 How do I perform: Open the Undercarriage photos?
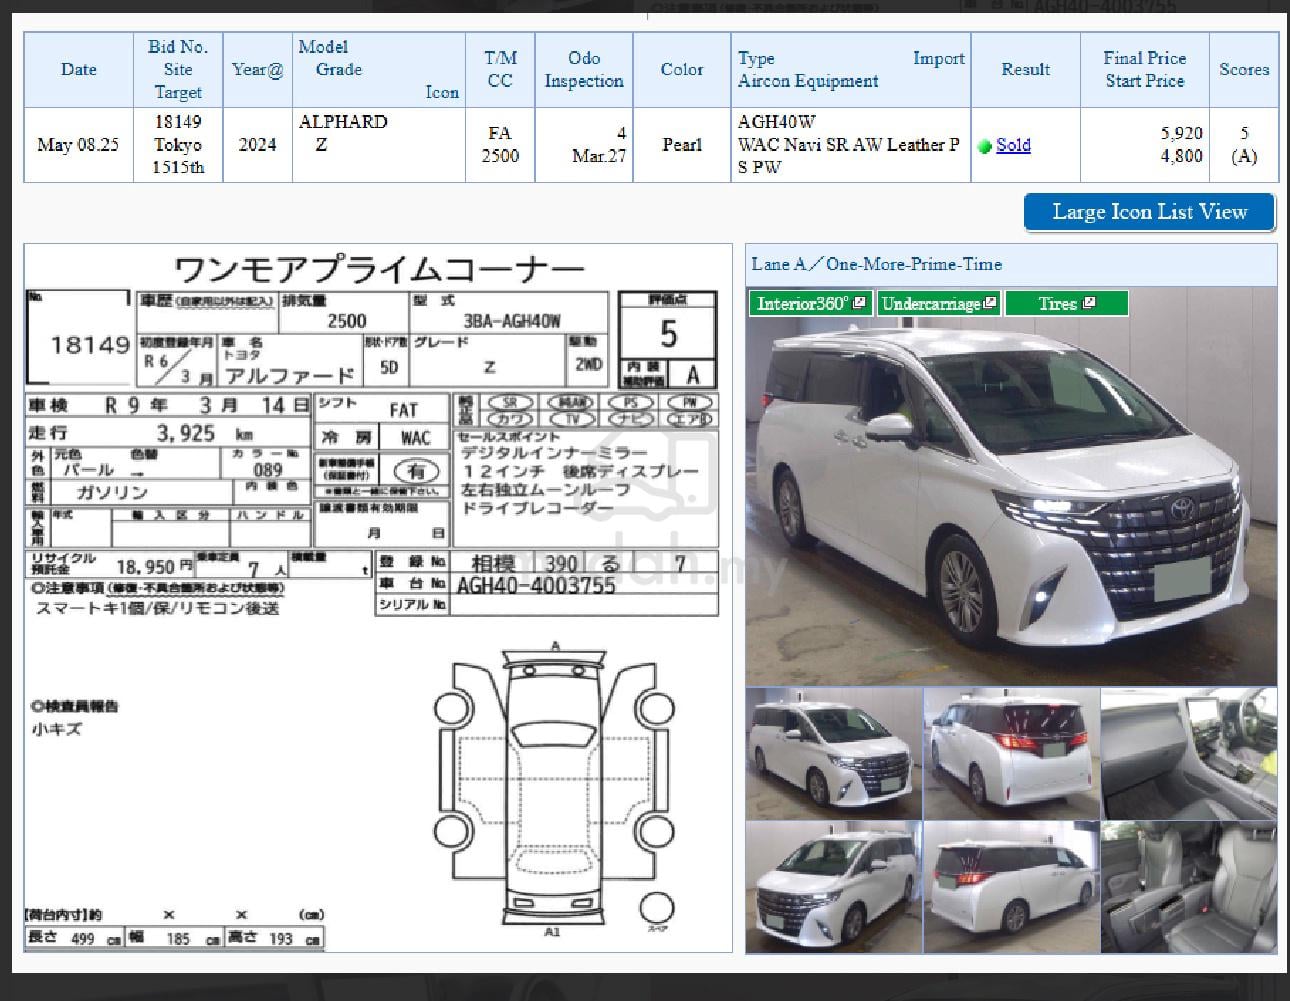939,303
